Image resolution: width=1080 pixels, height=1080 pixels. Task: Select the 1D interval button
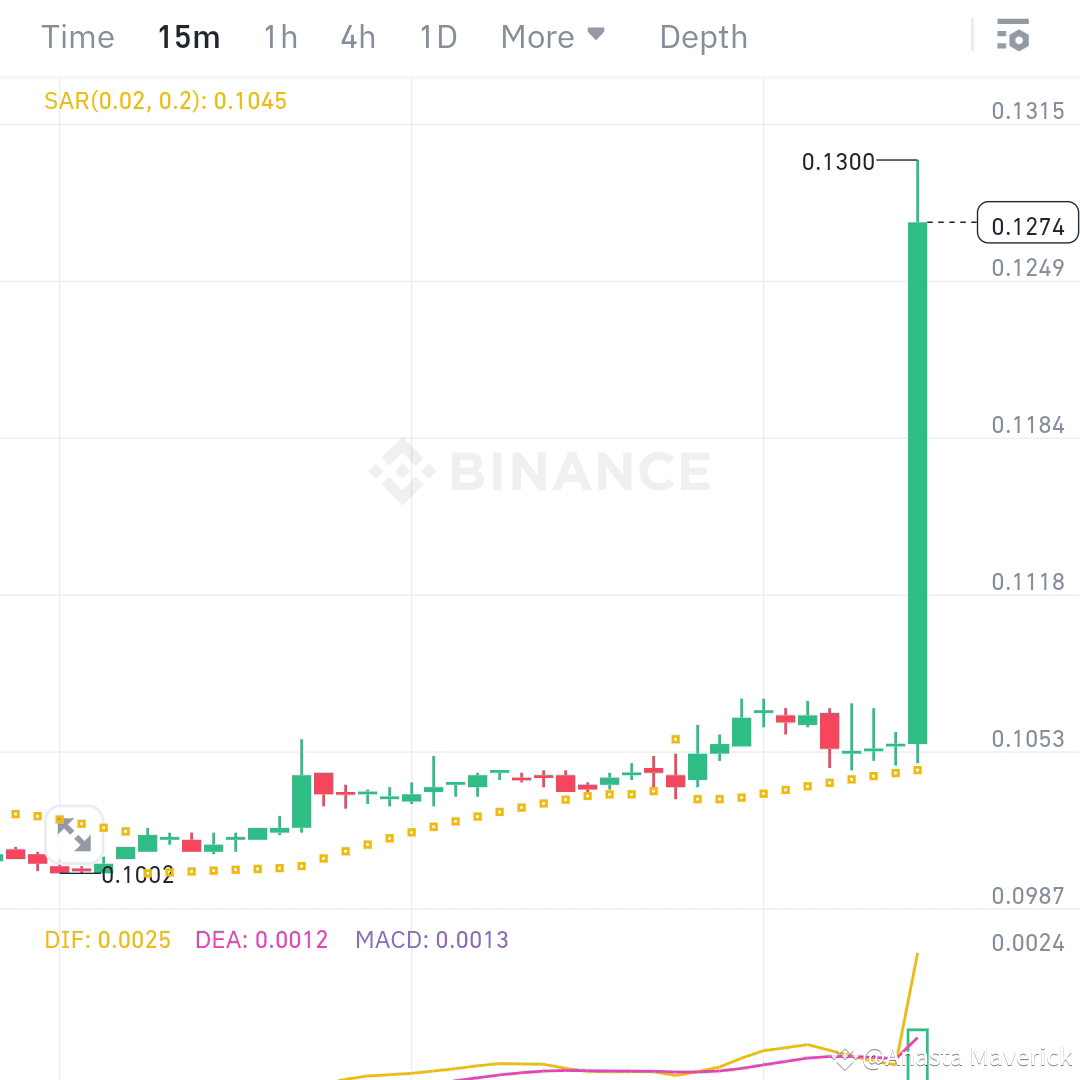tap(437, 36)
